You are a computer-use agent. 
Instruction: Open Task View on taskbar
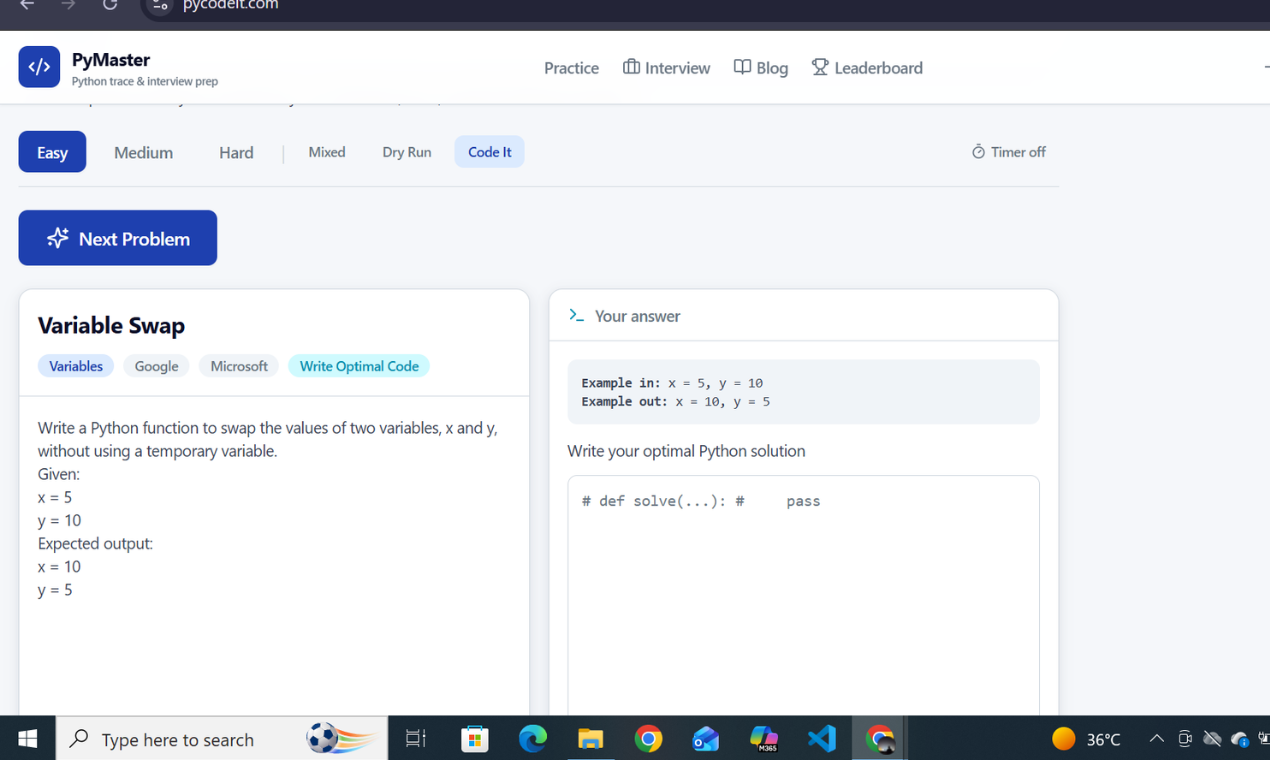[x=416, y=739]
